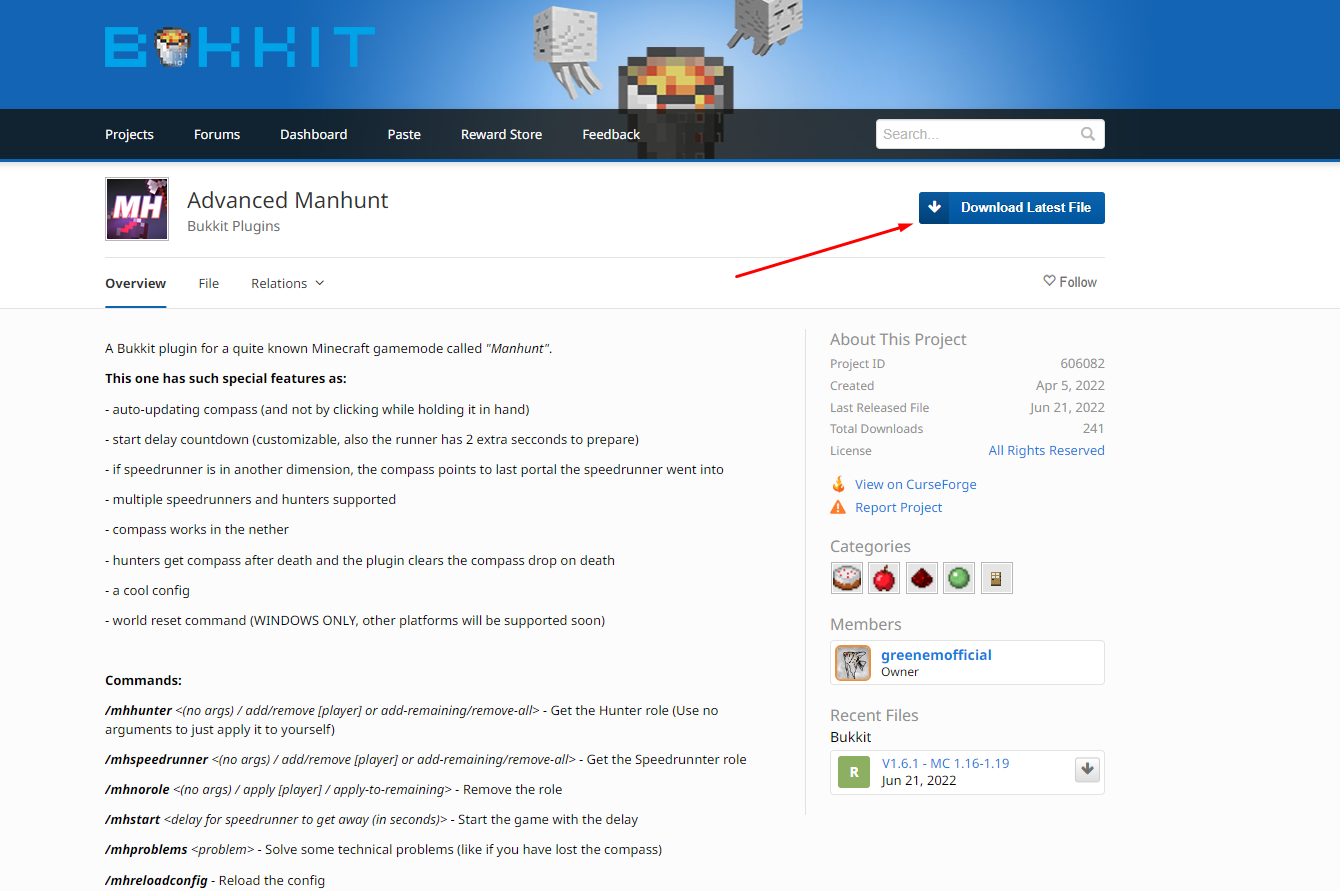Go to the Forums page
The width and height of the screenshot is (1340, 891).
pos(217,134)
